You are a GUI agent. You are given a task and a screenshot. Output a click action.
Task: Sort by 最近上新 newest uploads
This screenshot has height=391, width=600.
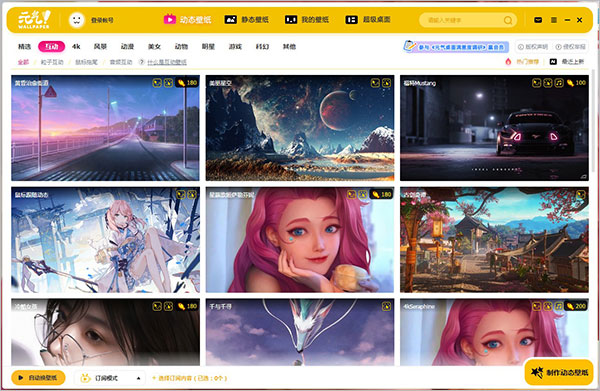coord(567,62)
